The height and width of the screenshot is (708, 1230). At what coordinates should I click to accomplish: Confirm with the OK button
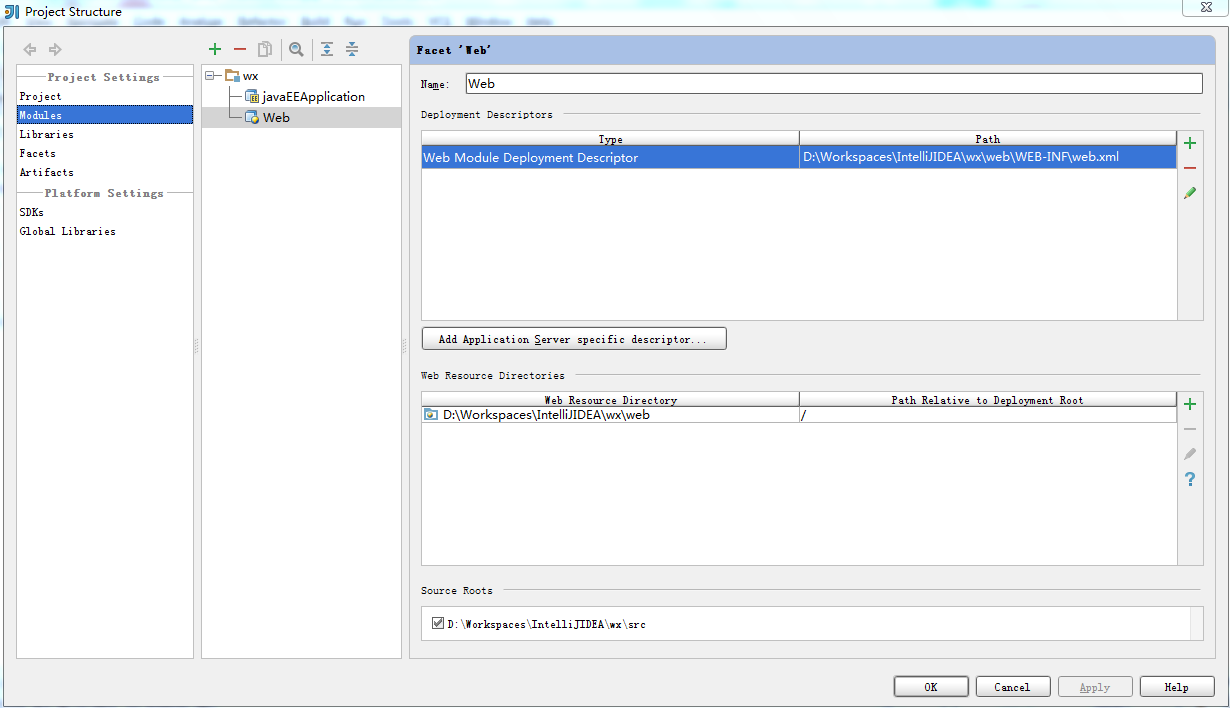point(931,687)
